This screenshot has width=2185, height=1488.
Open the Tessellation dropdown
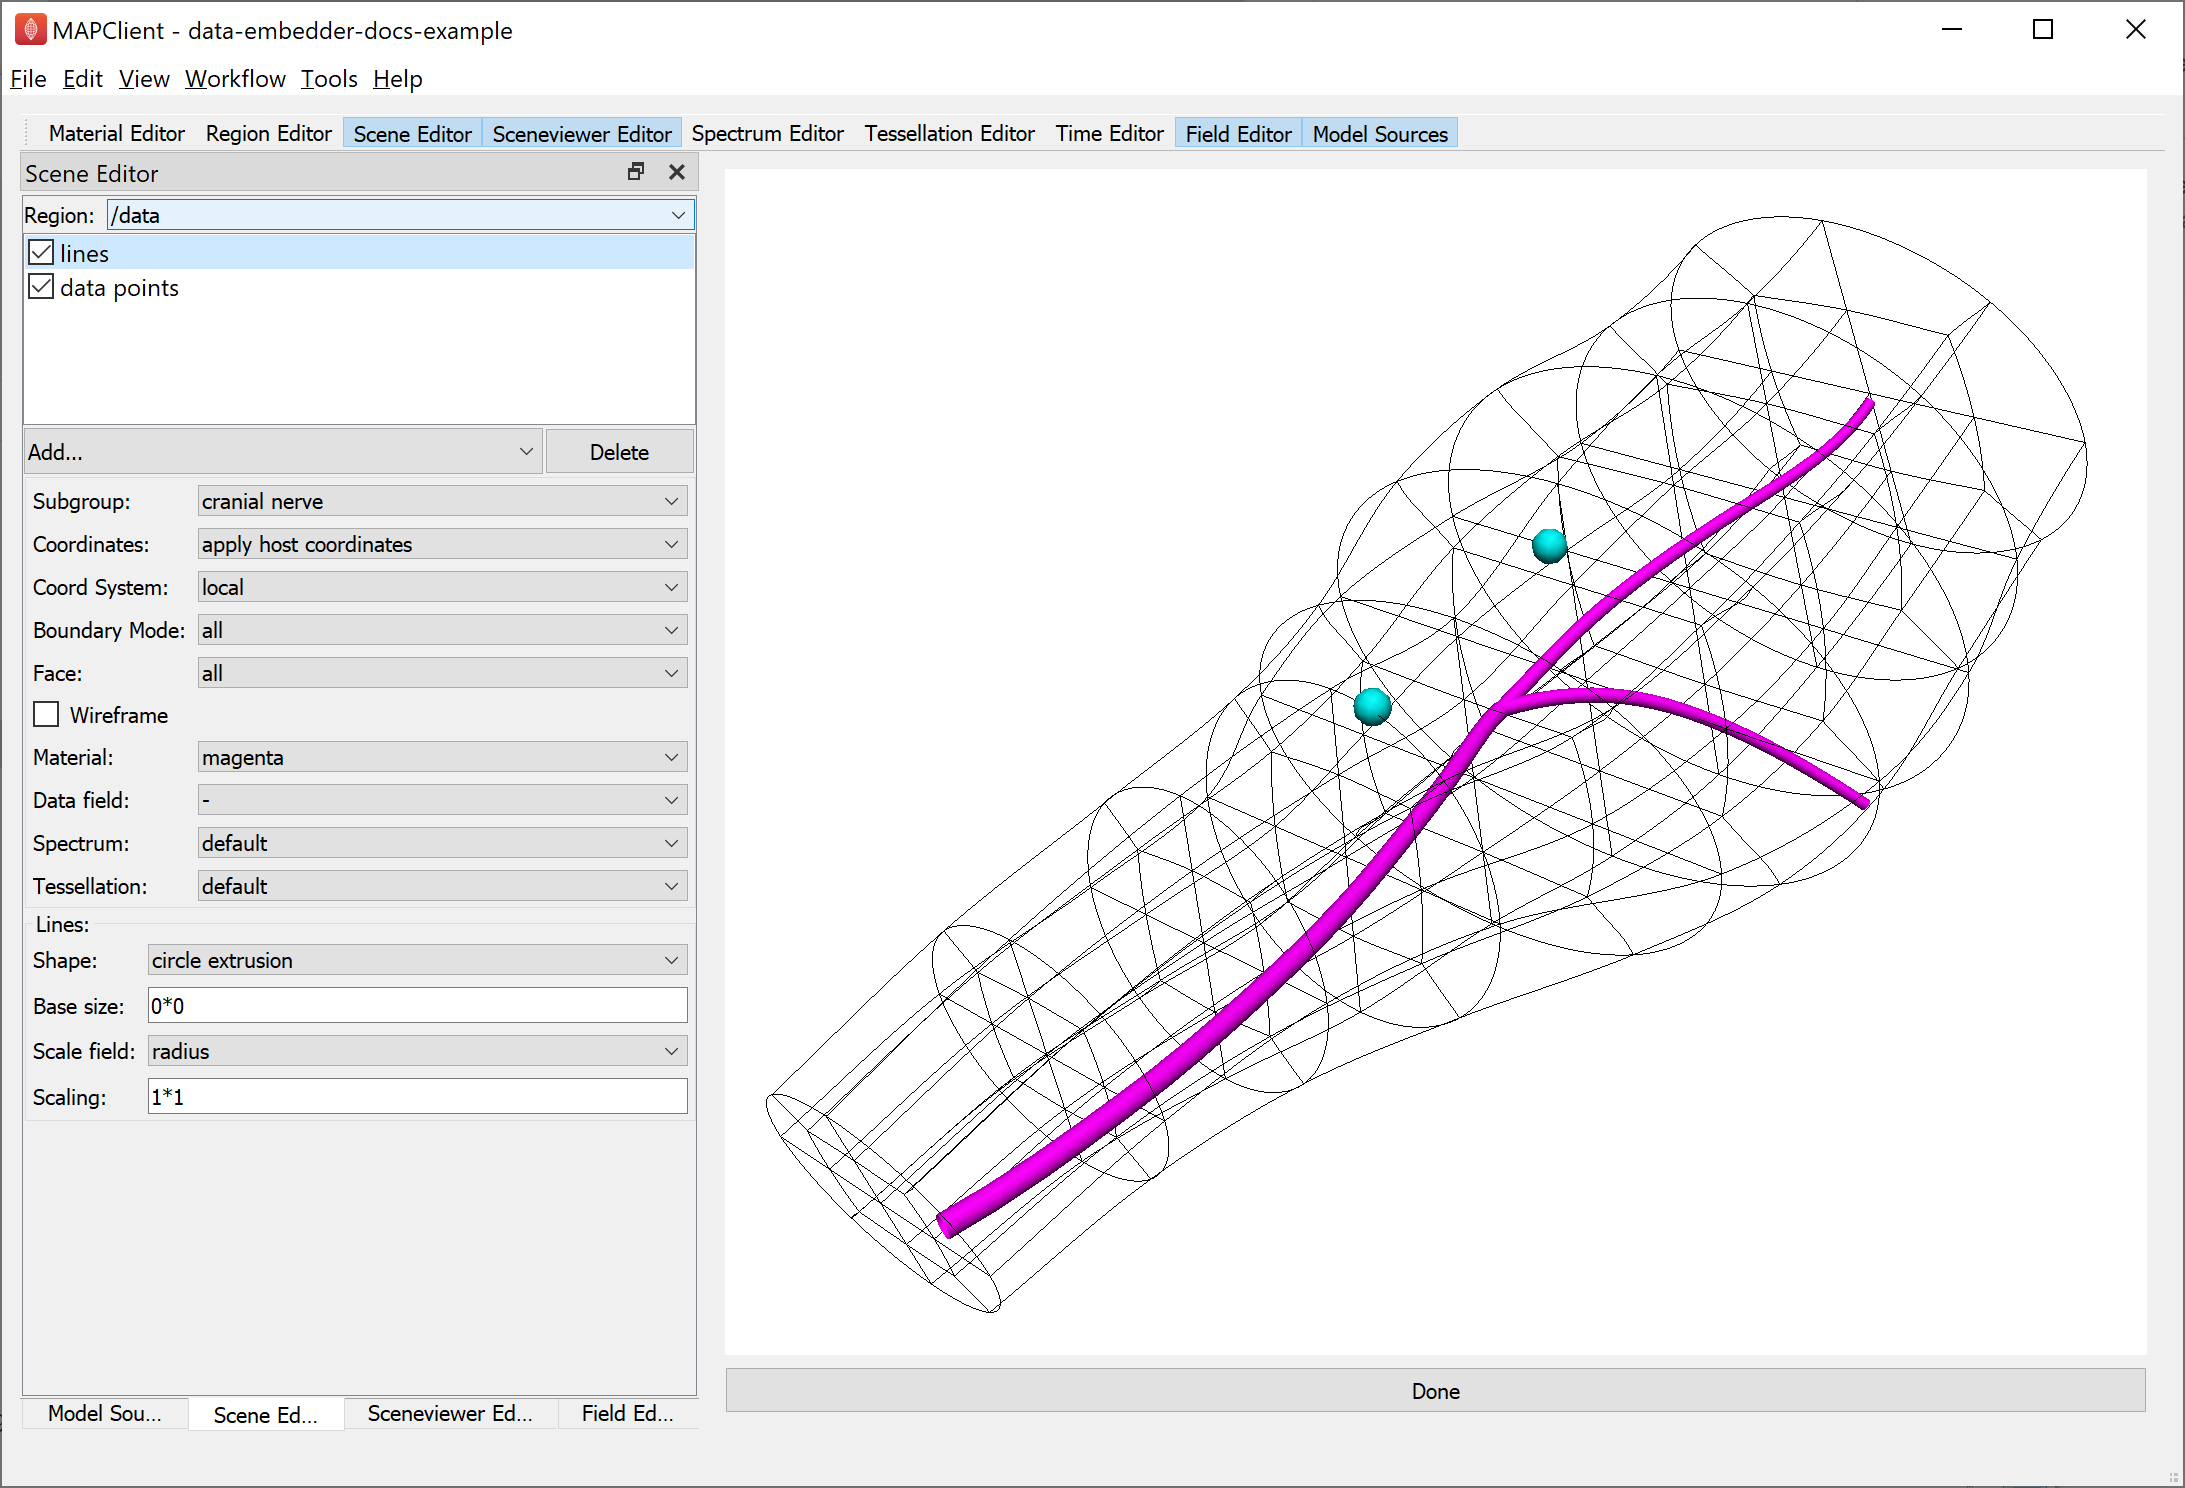(442, 886)
